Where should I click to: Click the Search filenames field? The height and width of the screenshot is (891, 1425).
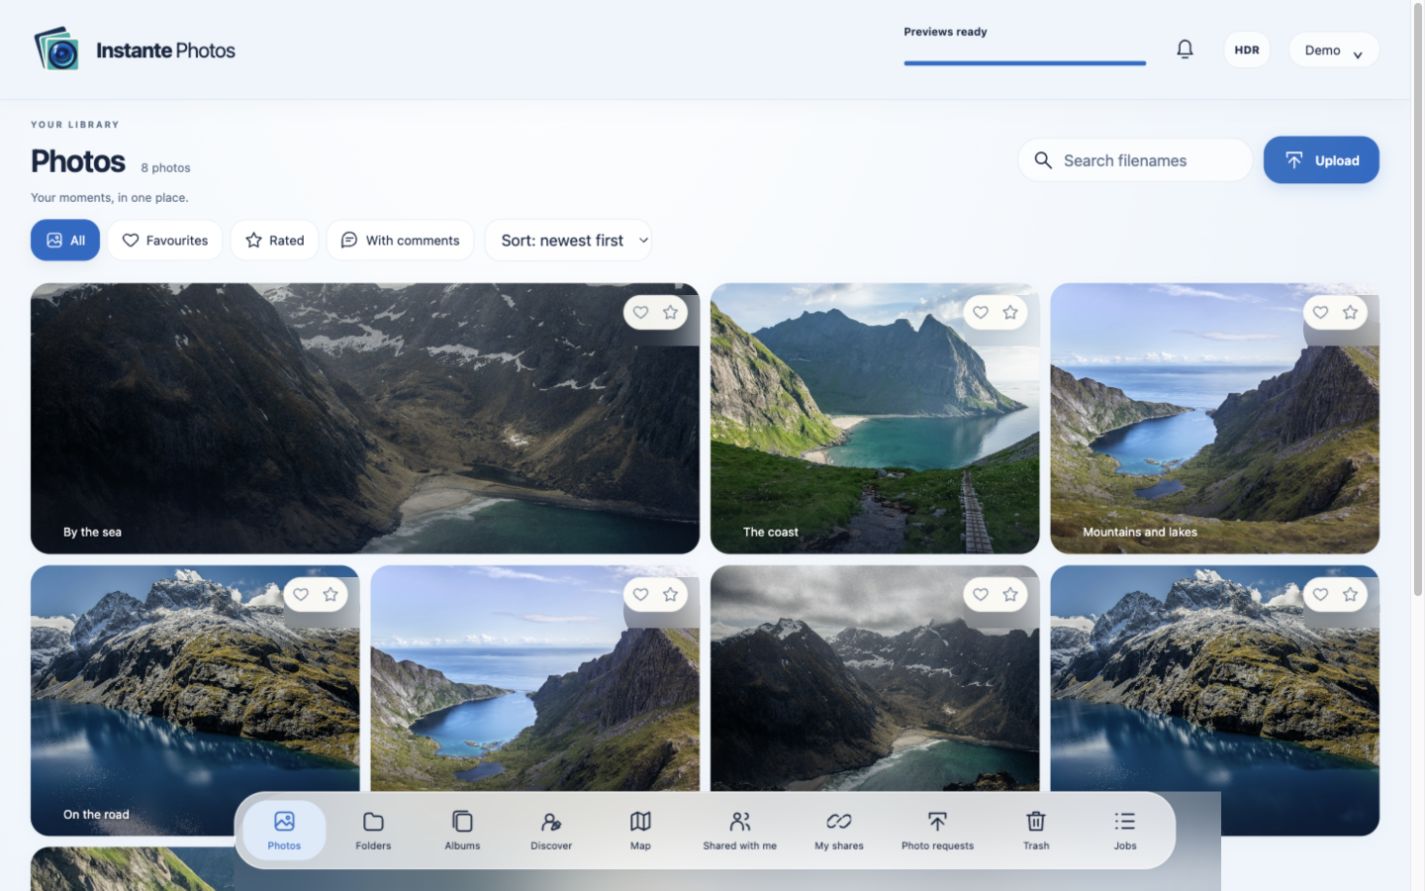click(x=1135, y=160)
